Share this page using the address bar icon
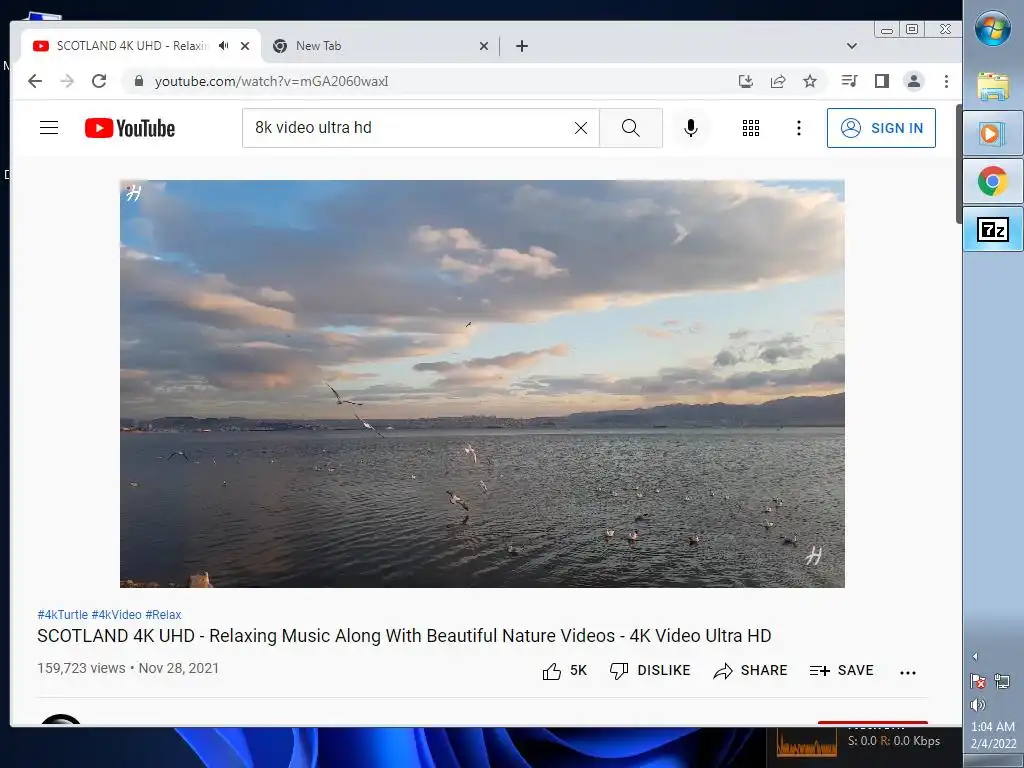The image size is (1024, 768). click(x=778, y=81)
